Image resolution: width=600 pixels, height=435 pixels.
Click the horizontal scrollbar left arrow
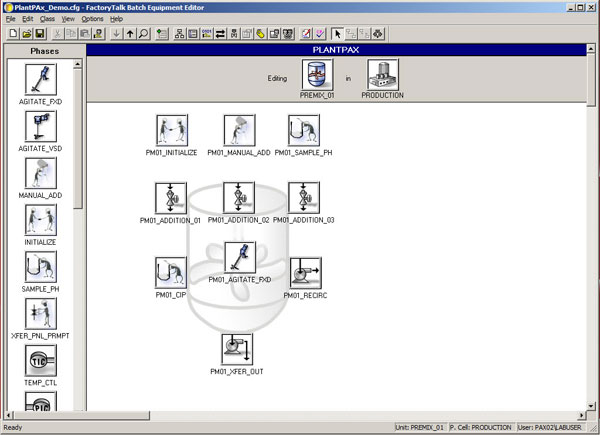(8, 415)
